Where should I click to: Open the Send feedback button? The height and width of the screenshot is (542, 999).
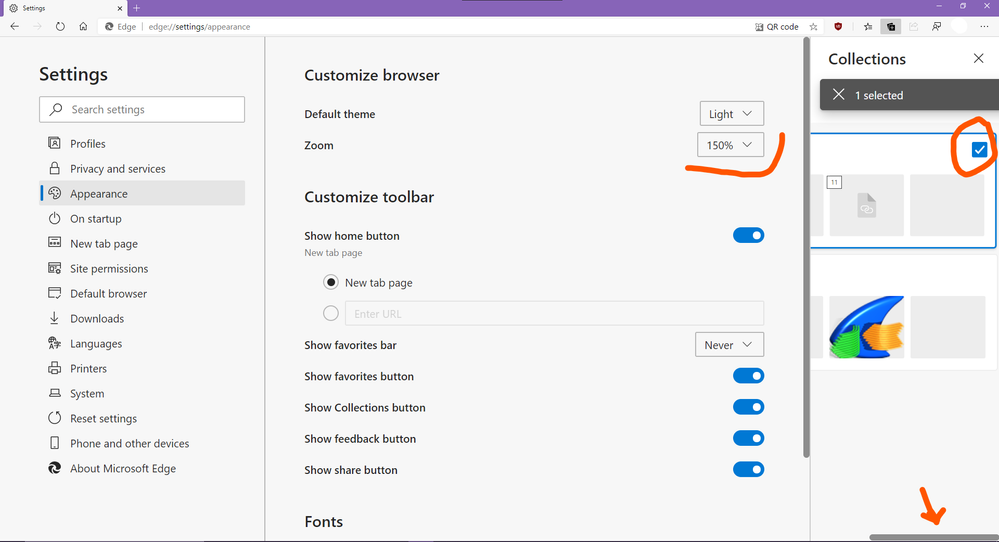coord(937,27)
